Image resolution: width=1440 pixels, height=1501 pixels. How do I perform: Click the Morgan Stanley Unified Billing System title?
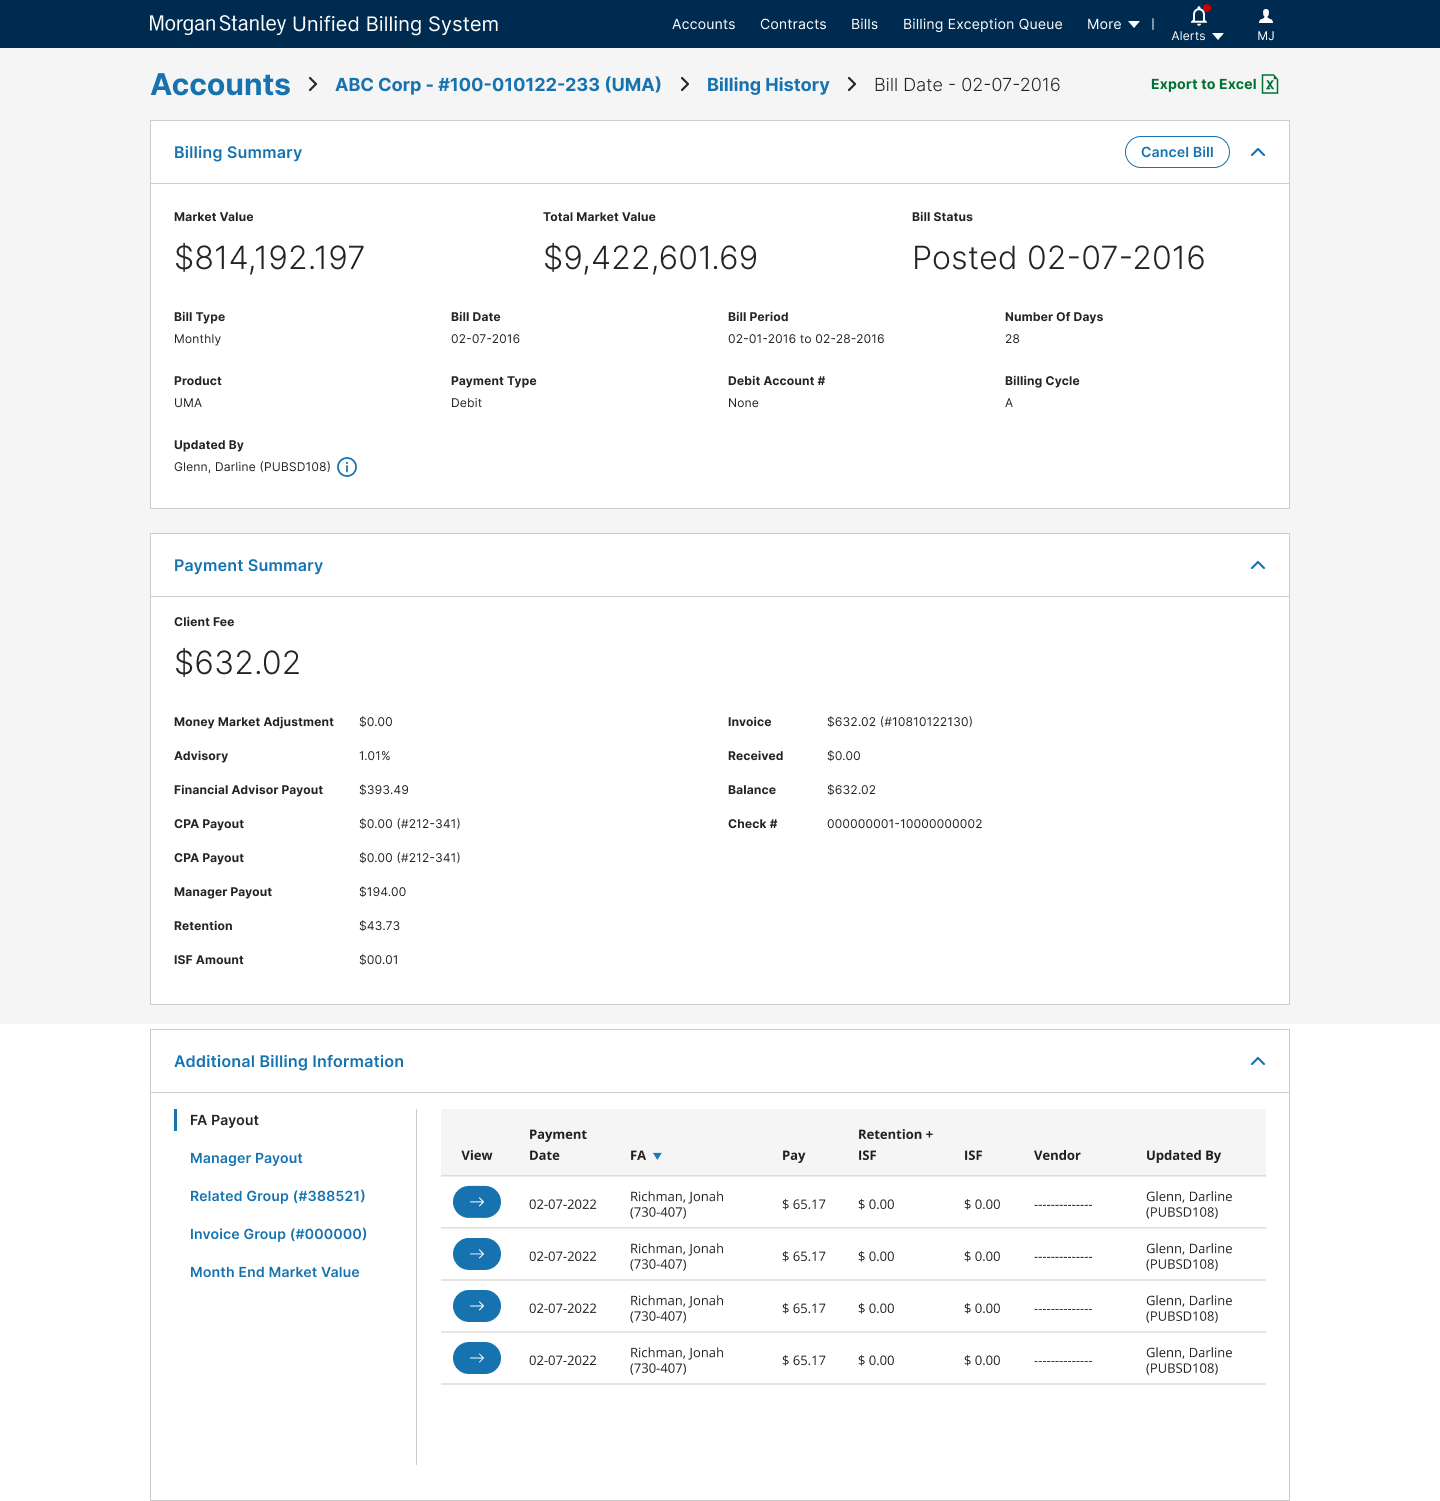(323, 24)
